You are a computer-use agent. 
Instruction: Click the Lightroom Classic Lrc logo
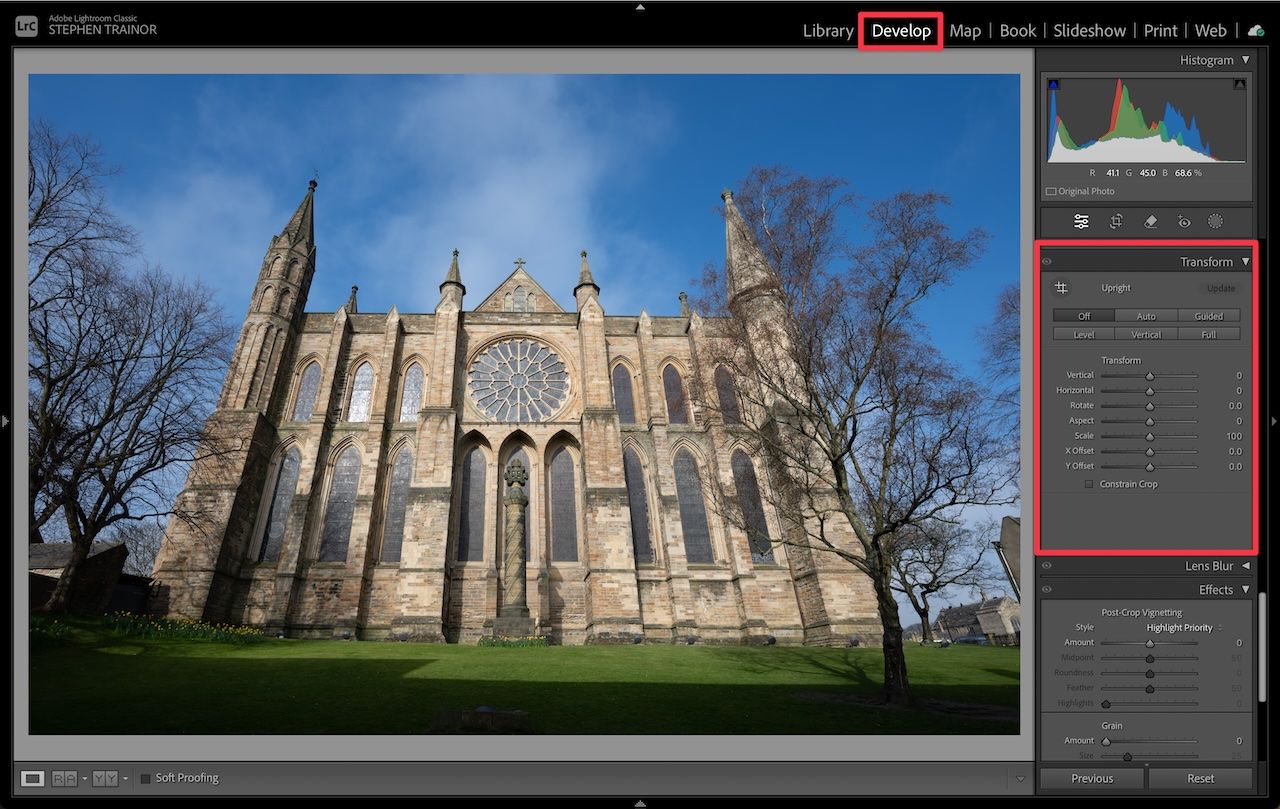[x=27, y=27]
